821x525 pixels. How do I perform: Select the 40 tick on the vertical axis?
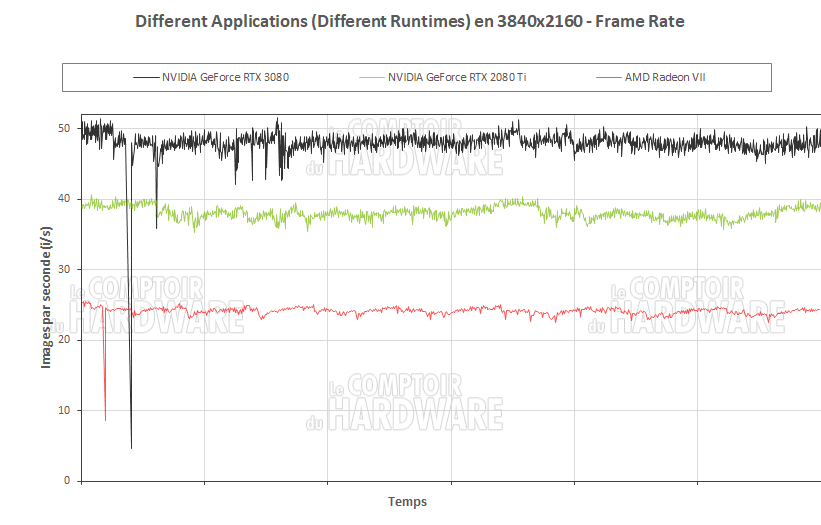pos(63,199)
